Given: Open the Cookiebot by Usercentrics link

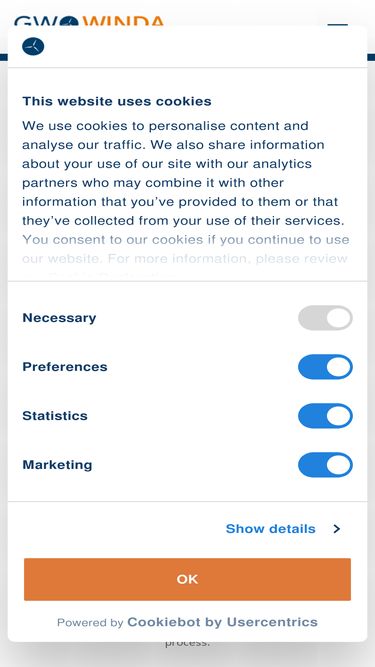Looking at the screenshot, I should 222,622.
